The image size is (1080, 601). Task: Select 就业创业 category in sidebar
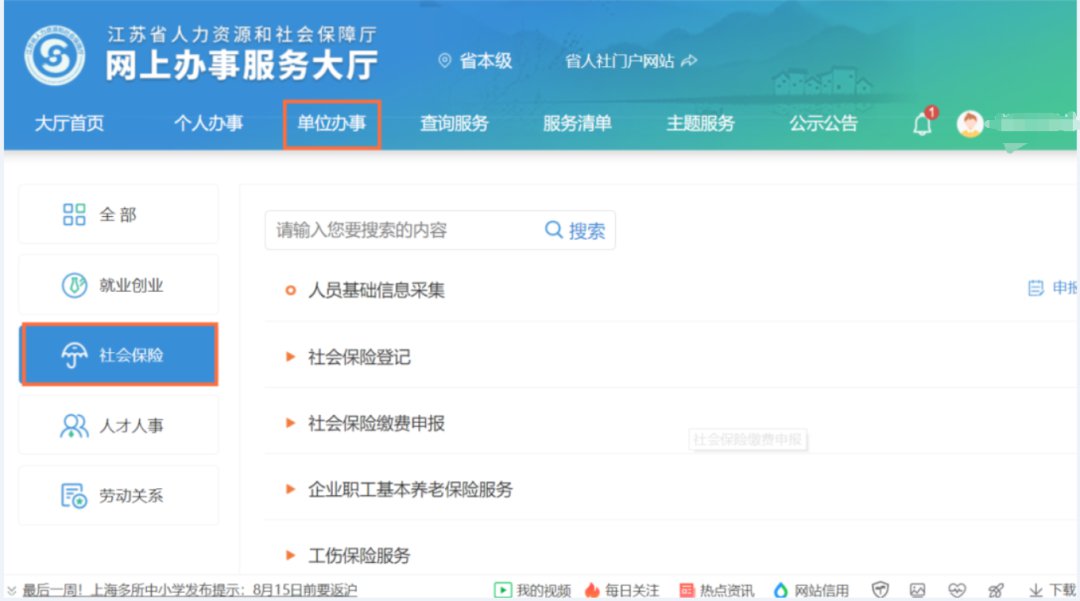[x=118, y=285]
